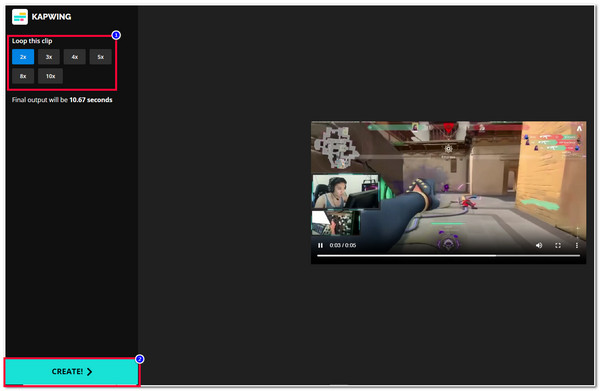
Task: Click the Kapwing logo icon
Action: click(20, 17)
